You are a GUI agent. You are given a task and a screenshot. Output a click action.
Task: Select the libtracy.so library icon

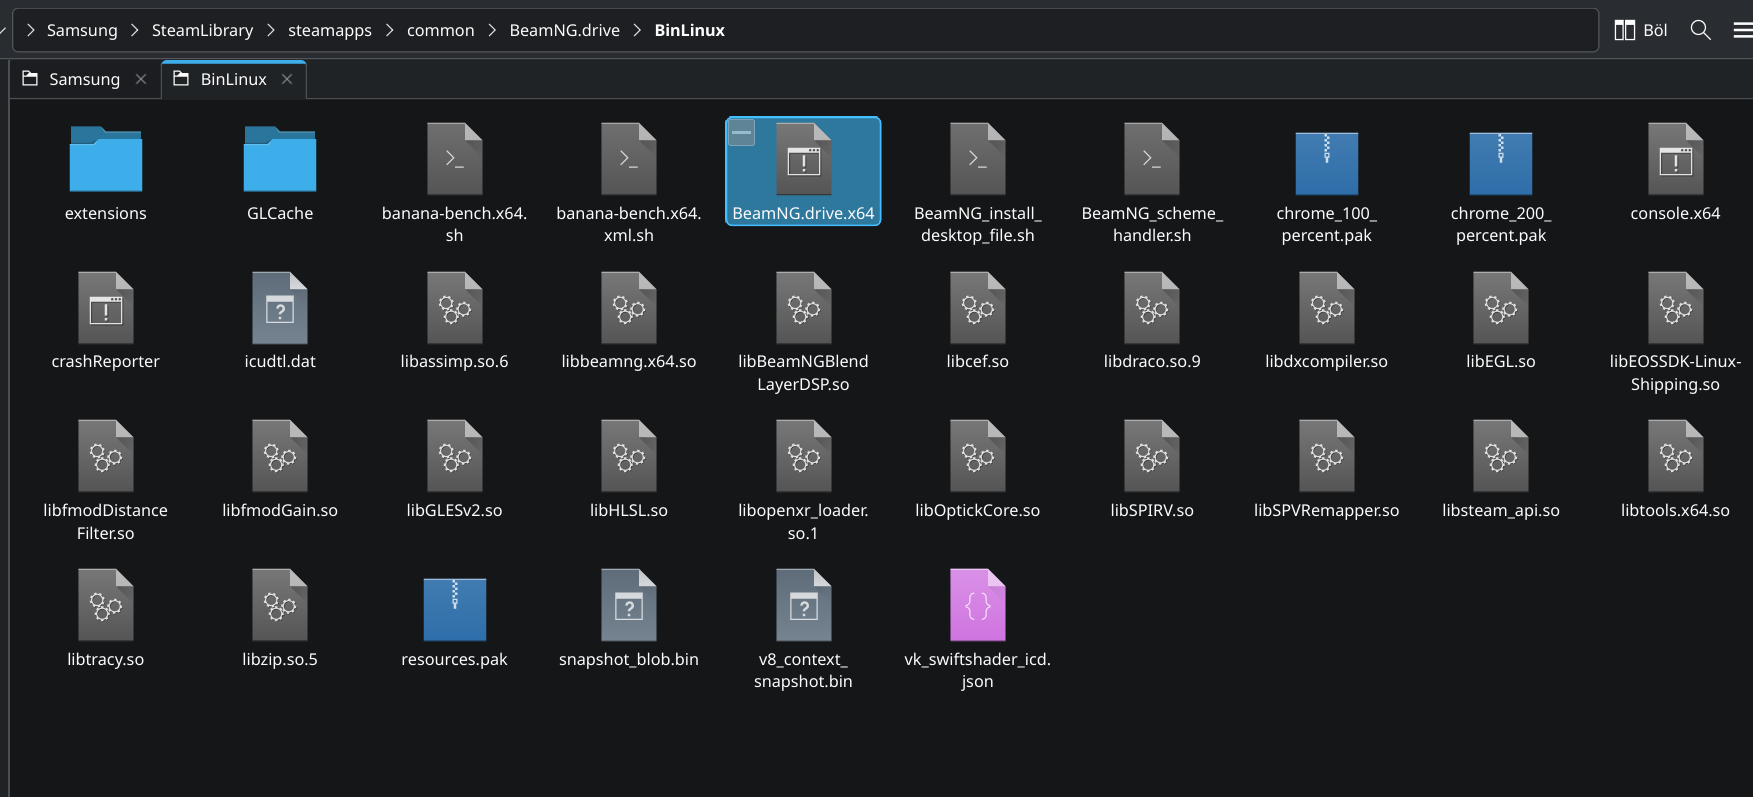pyautogui.click(x=106, y=605)
